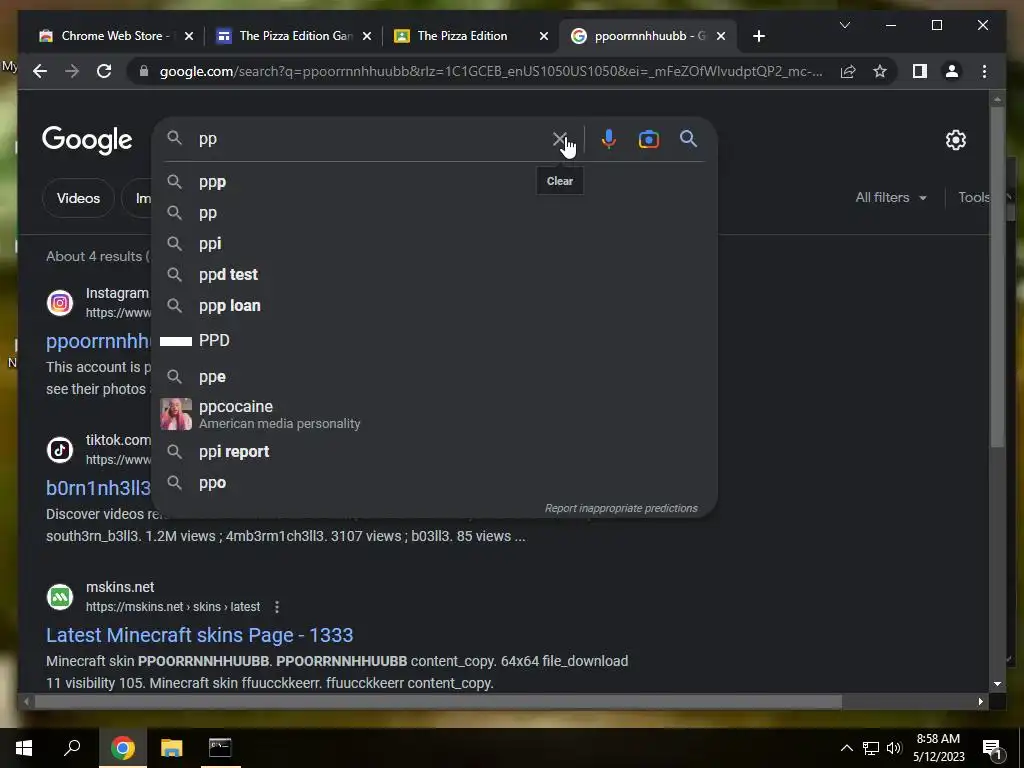The height and width of the screenshot is (768, 1024).
Task: Open Chrome's three-dot menu
Action: point(984,71)
